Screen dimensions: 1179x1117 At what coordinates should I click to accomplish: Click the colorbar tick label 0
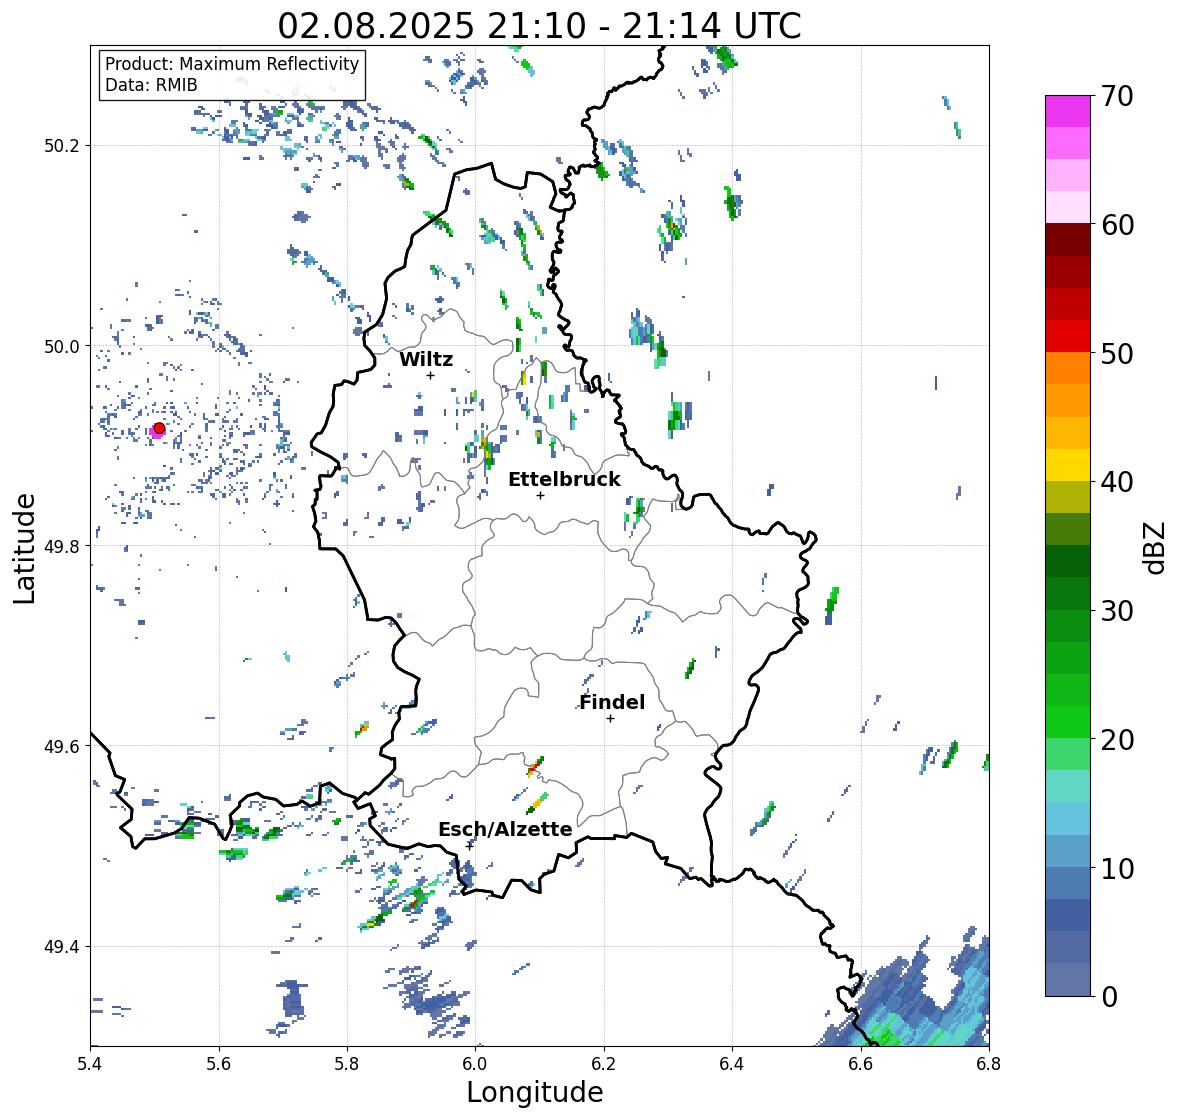pyautogui.click(x=1109, y=997)
